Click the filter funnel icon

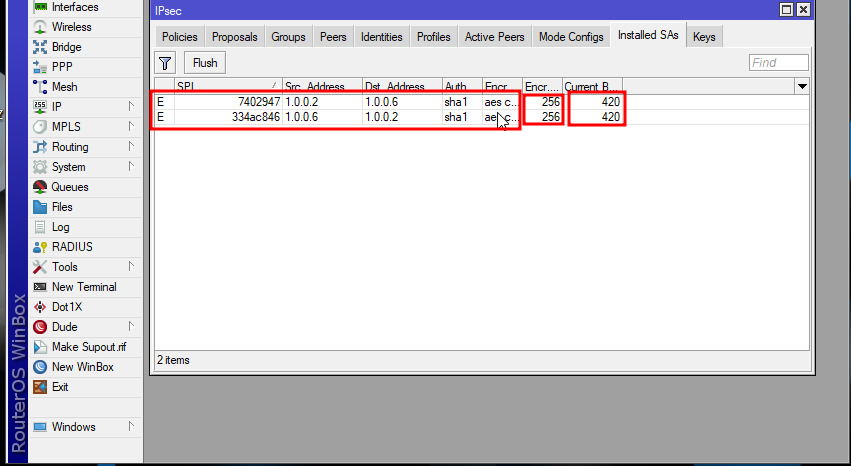click(166, 63)
